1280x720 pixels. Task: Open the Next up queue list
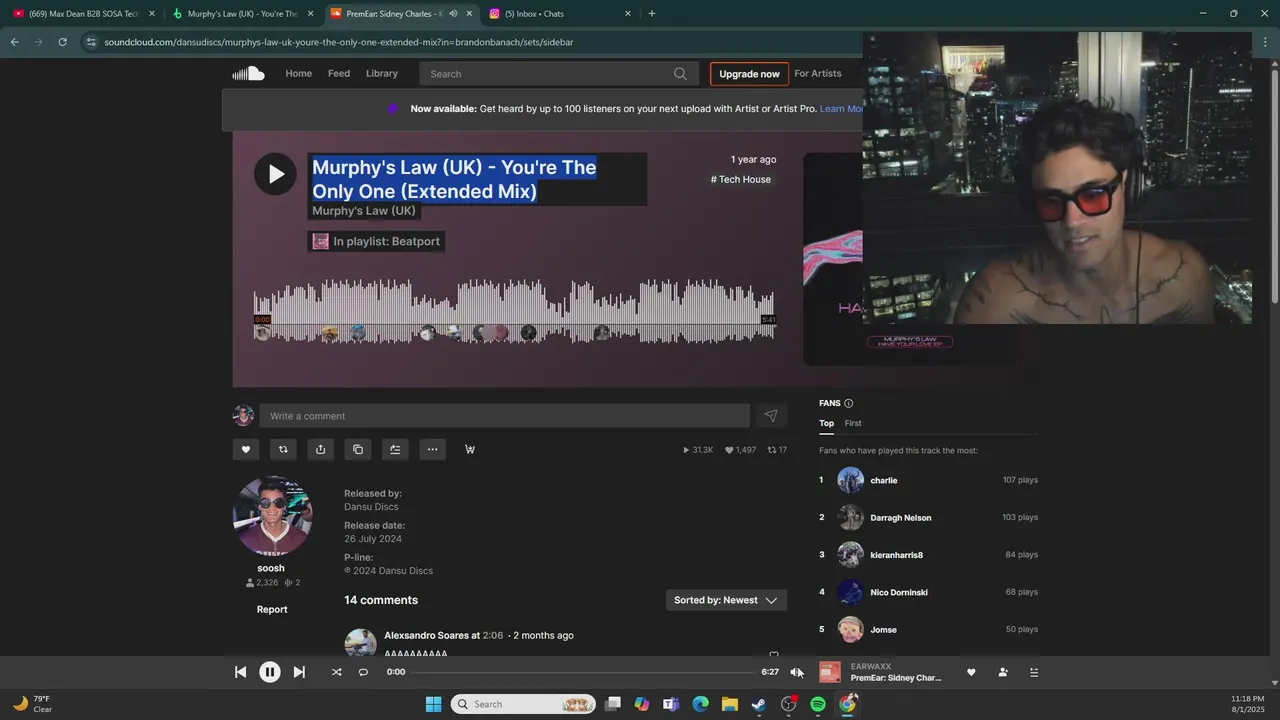[x=1034, y=672]
